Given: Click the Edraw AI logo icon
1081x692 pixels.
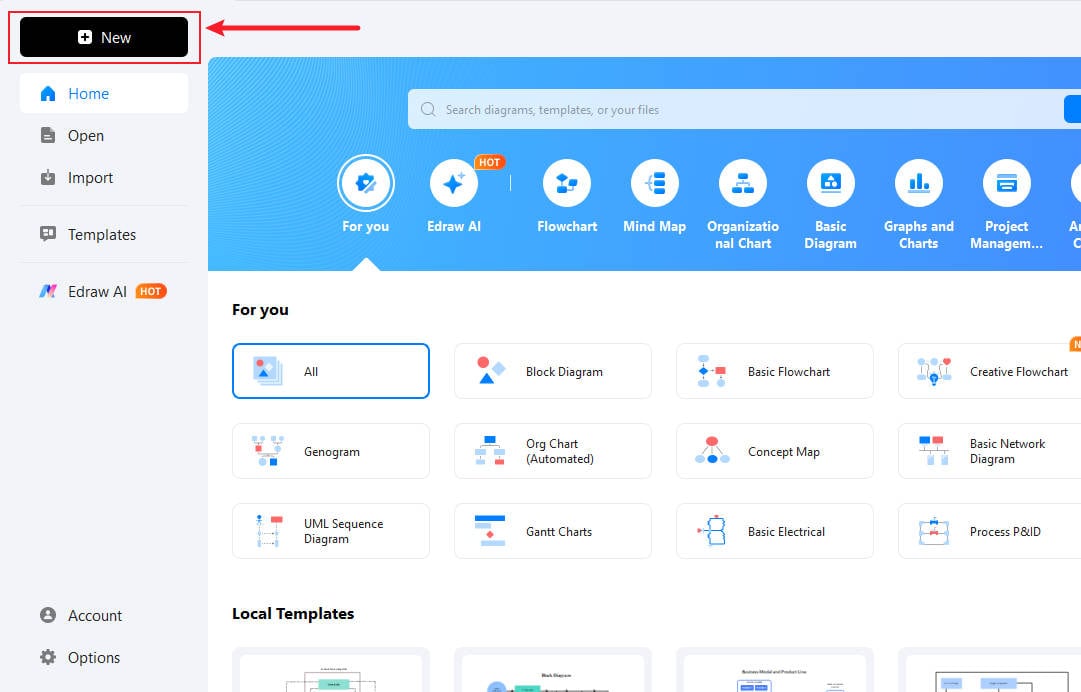Looking at the screenshot, I should pyautogui.click(x=48, y=291).
